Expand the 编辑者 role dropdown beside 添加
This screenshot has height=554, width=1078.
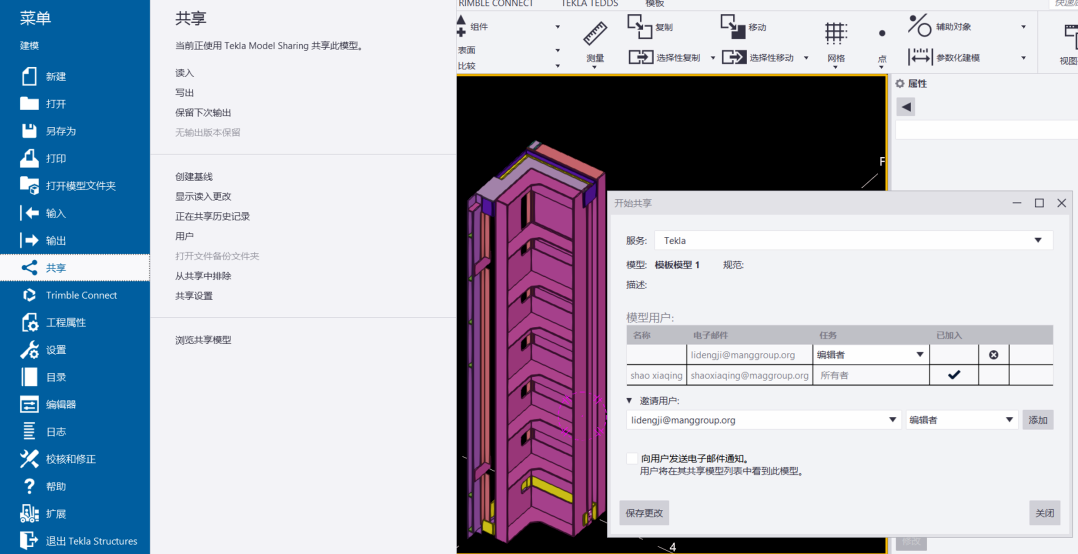(1009, 421)
